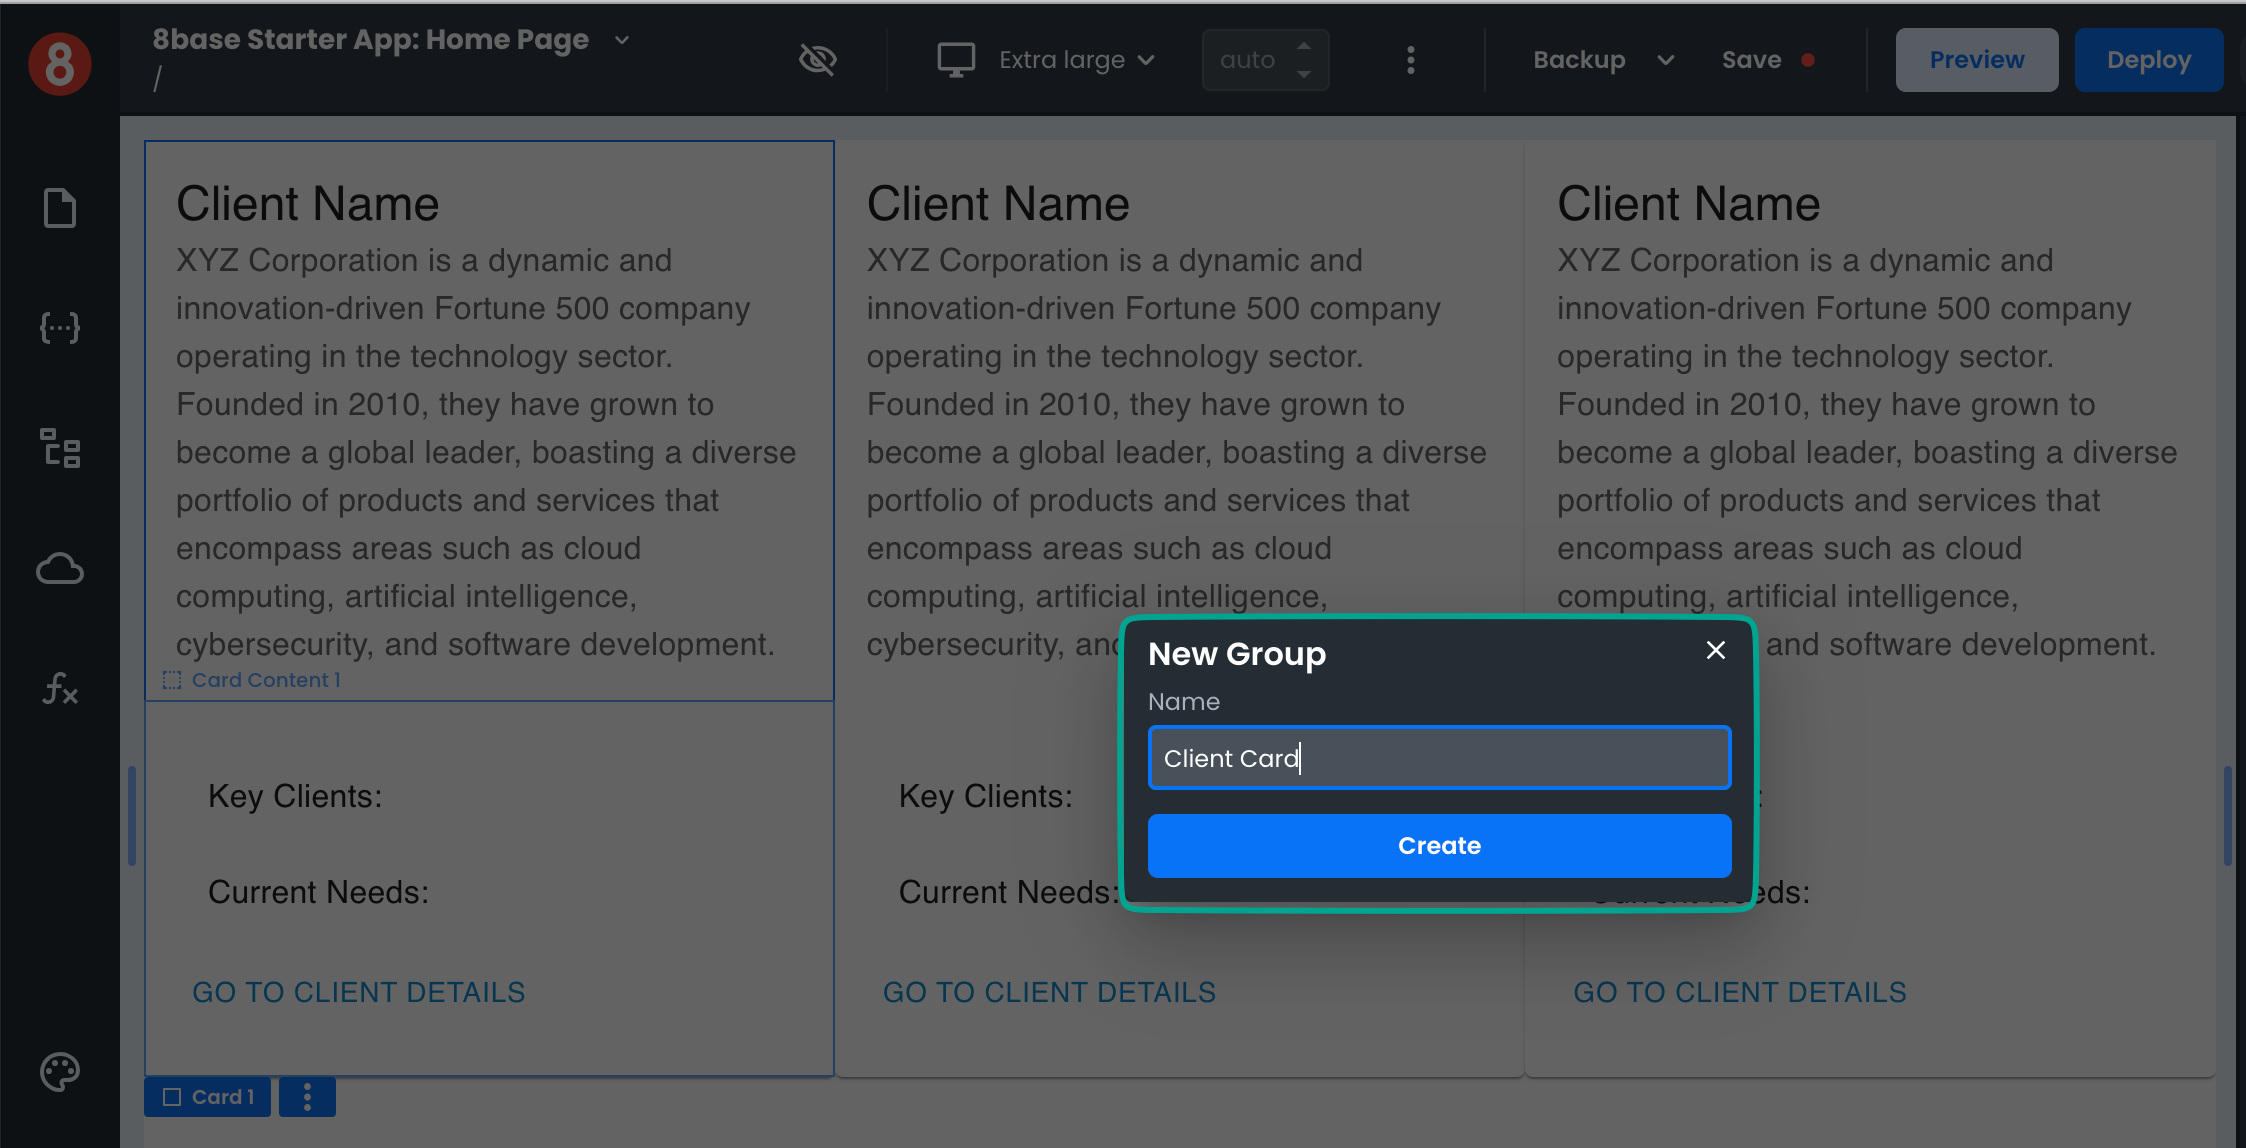Open the component tree structure icon

(x=59, y=448)
